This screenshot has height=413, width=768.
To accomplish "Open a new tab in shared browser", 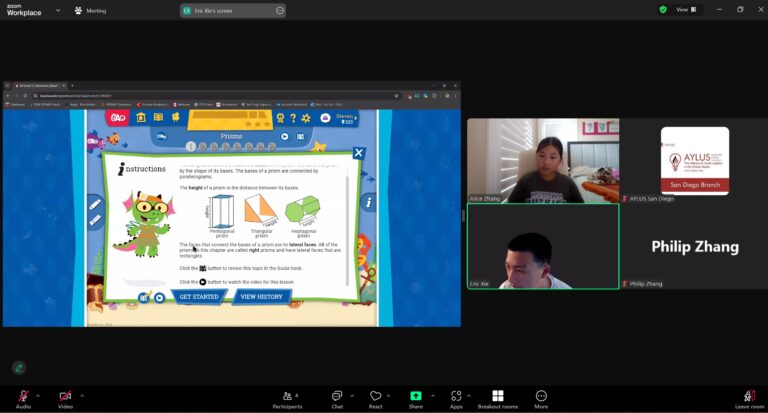I will click(72, 86).
